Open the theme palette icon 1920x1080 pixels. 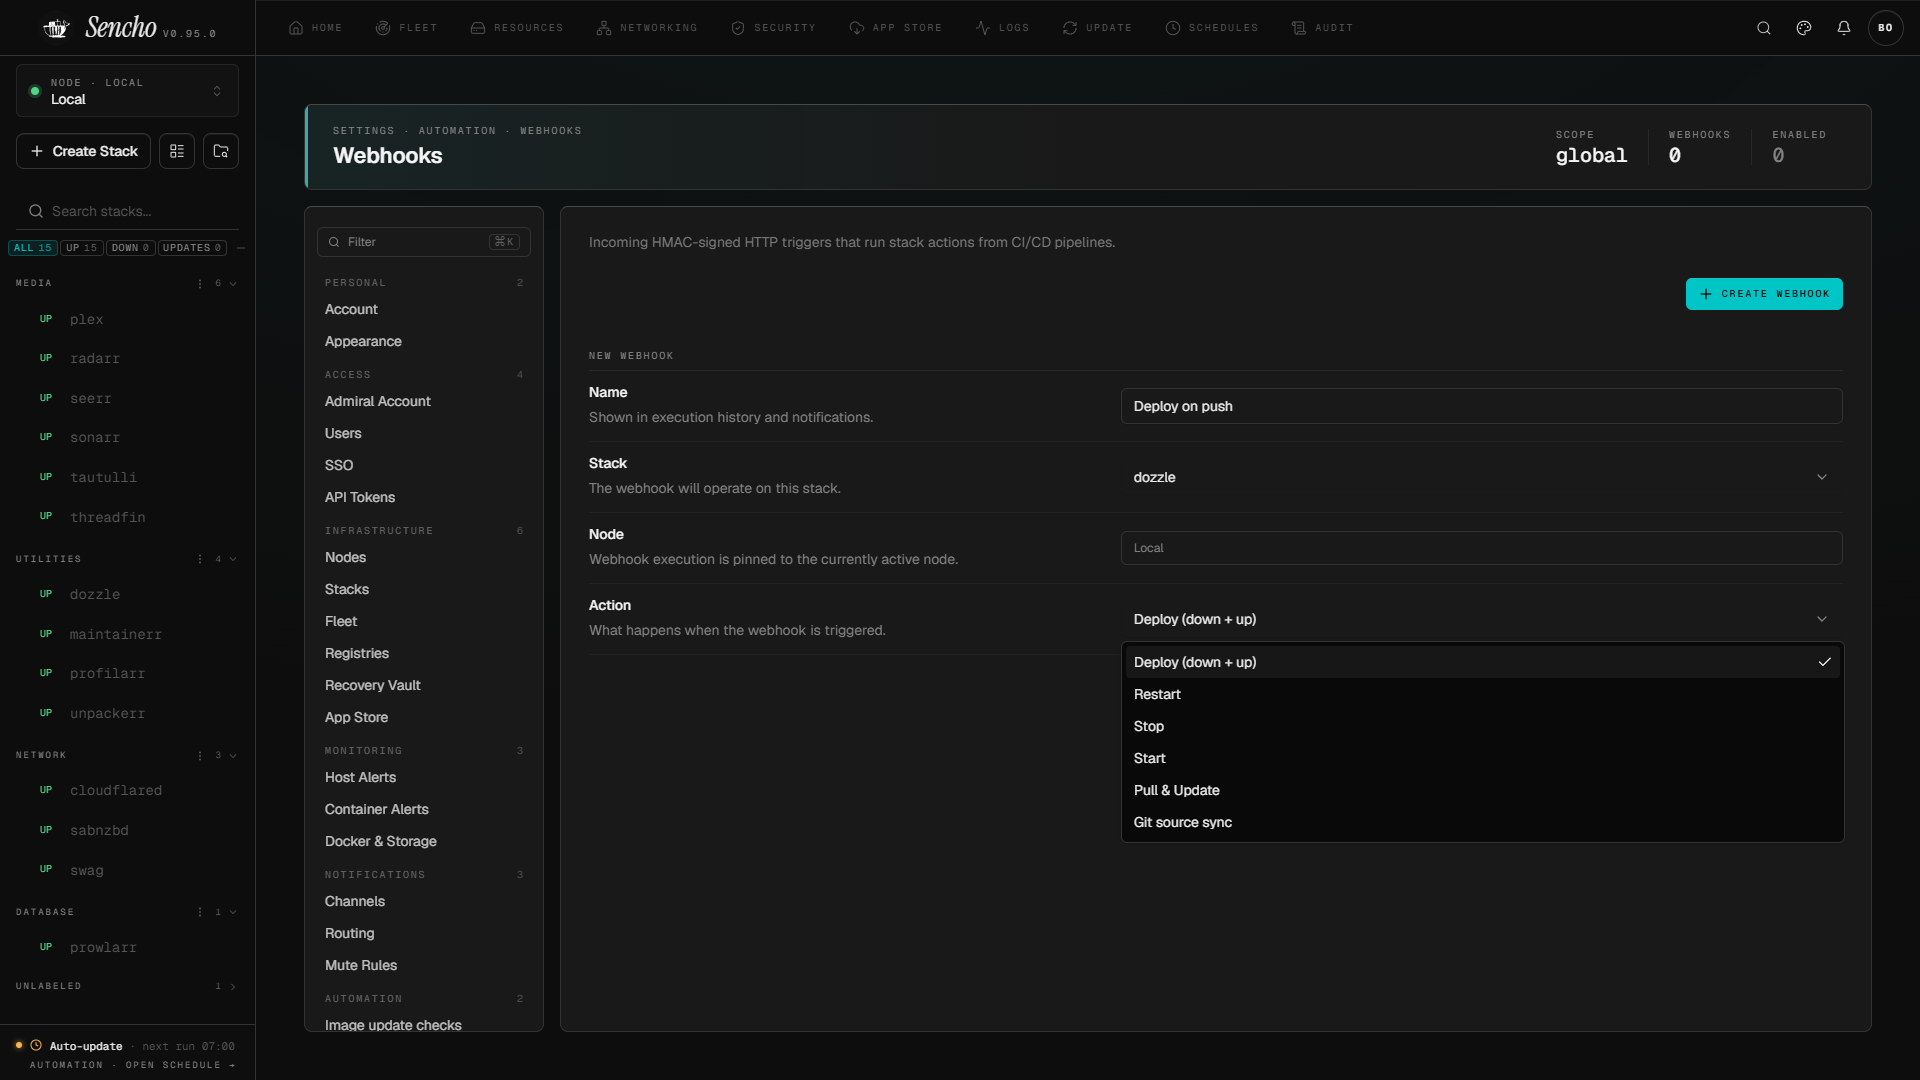[x=1804, y=28]
